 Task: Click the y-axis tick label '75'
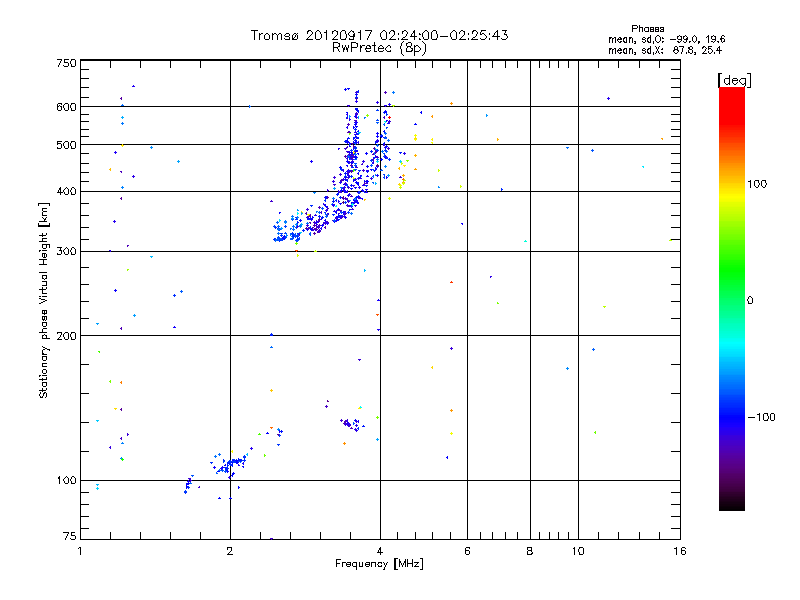[x=70, y=536]
